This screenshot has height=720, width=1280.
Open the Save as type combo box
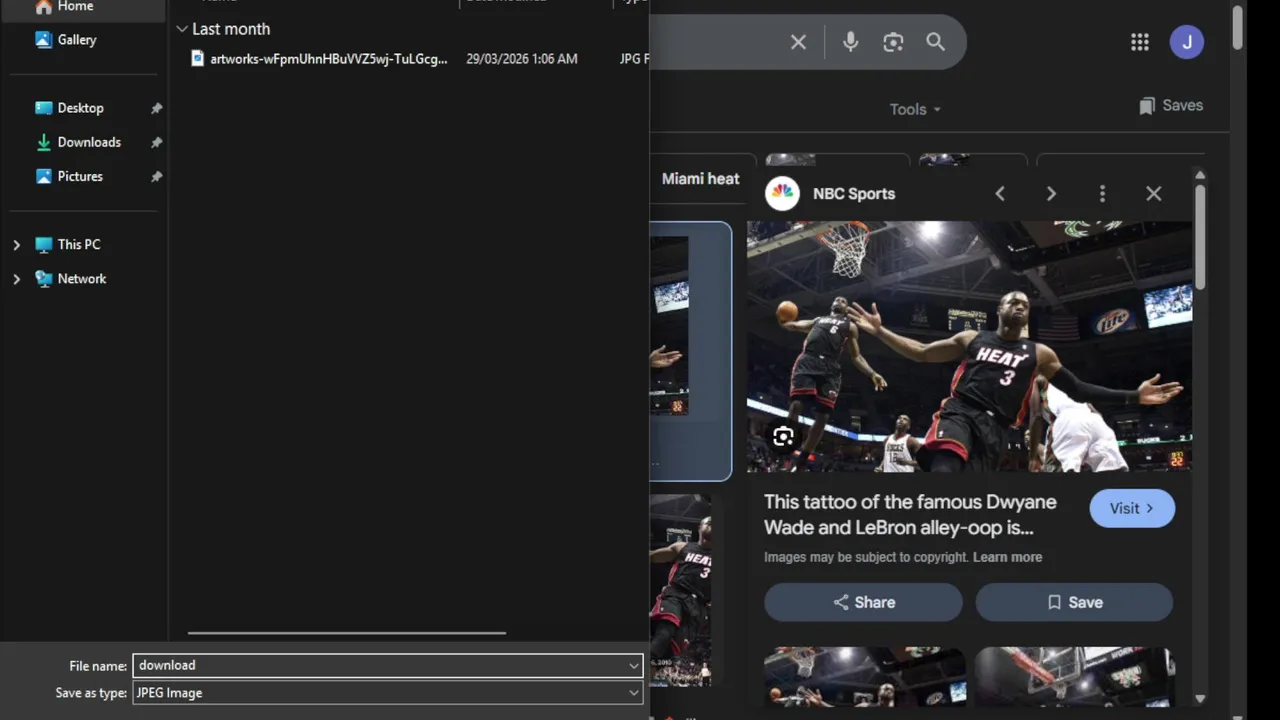pos(388,693)
